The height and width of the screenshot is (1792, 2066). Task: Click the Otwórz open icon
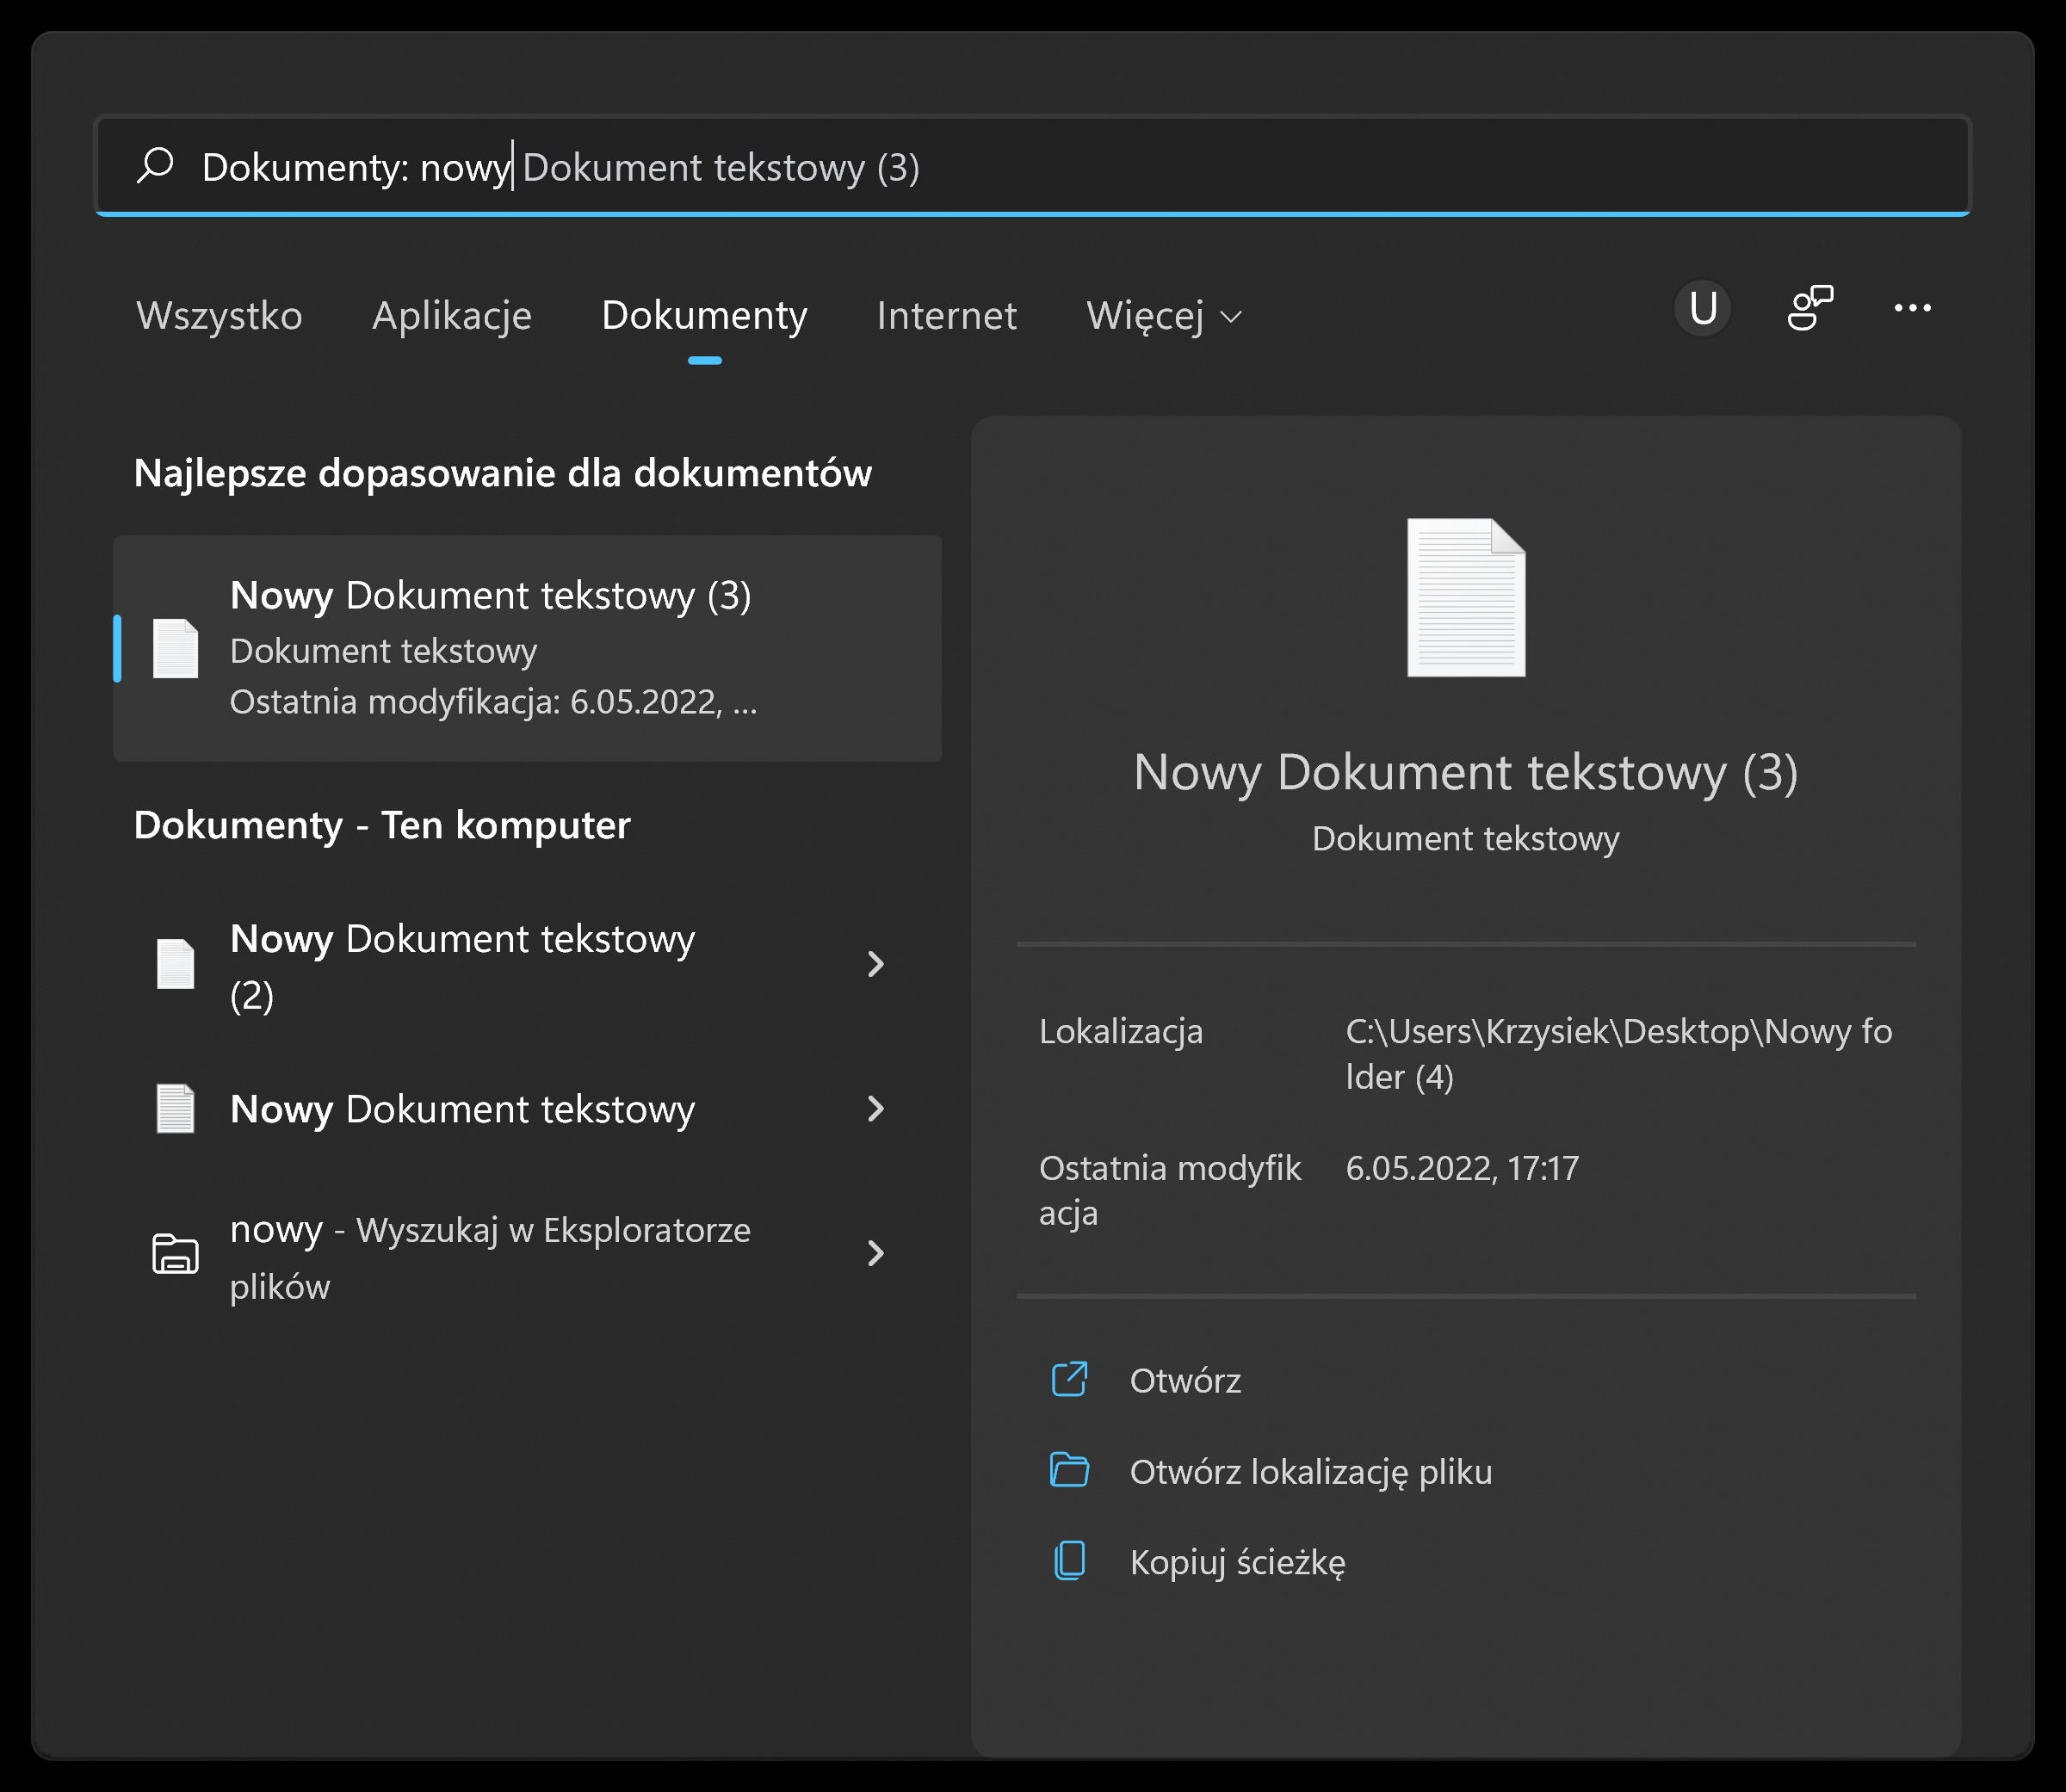1069,1380
